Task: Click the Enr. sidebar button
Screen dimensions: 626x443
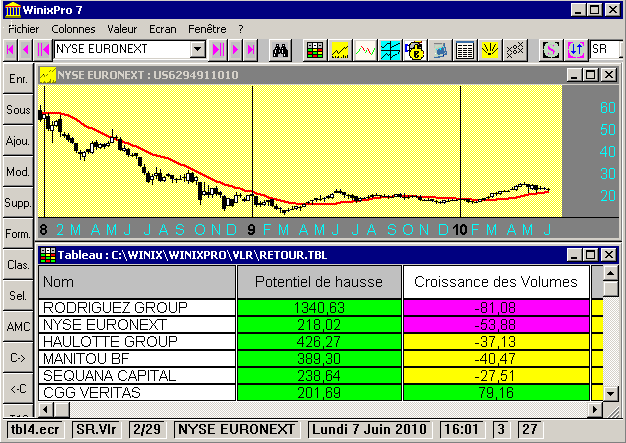Action: 18,79
